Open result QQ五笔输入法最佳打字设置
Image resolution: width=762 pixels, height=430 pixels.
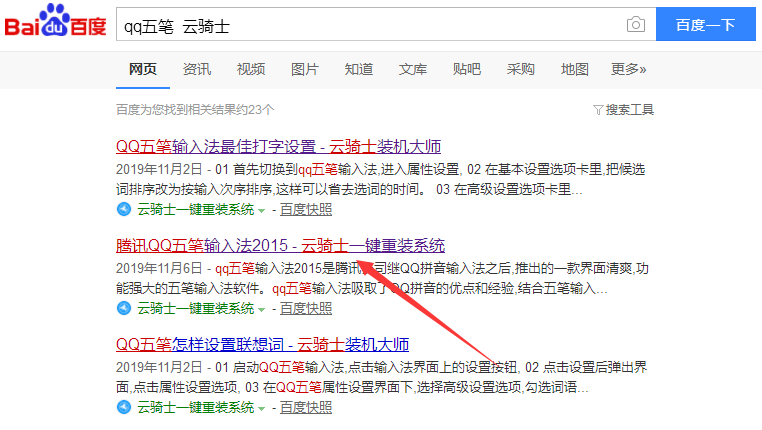(278, 146)
